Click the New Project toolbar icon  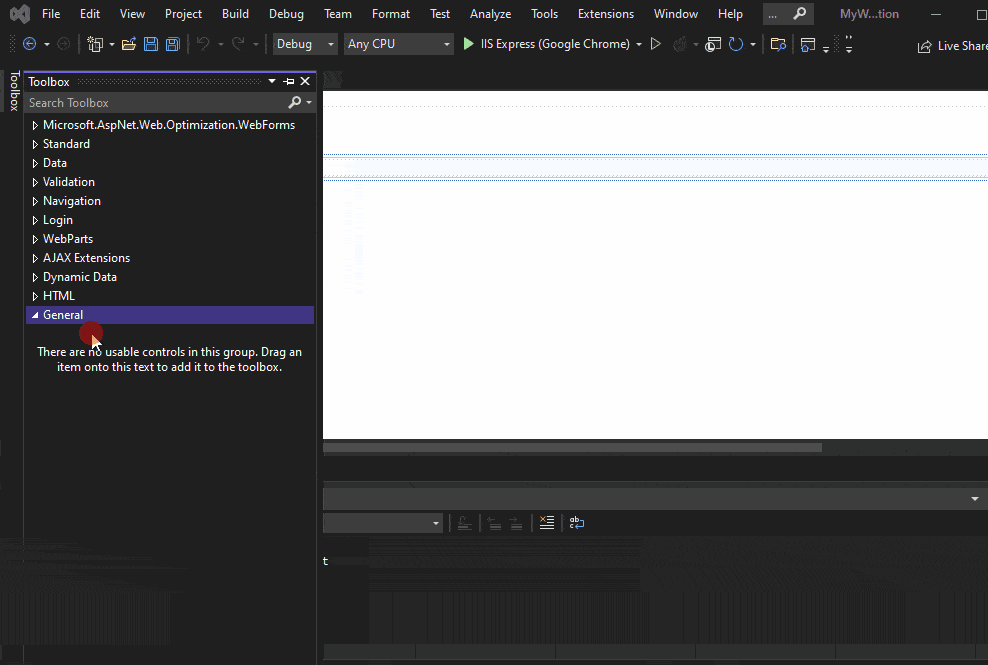pos(95,44)
